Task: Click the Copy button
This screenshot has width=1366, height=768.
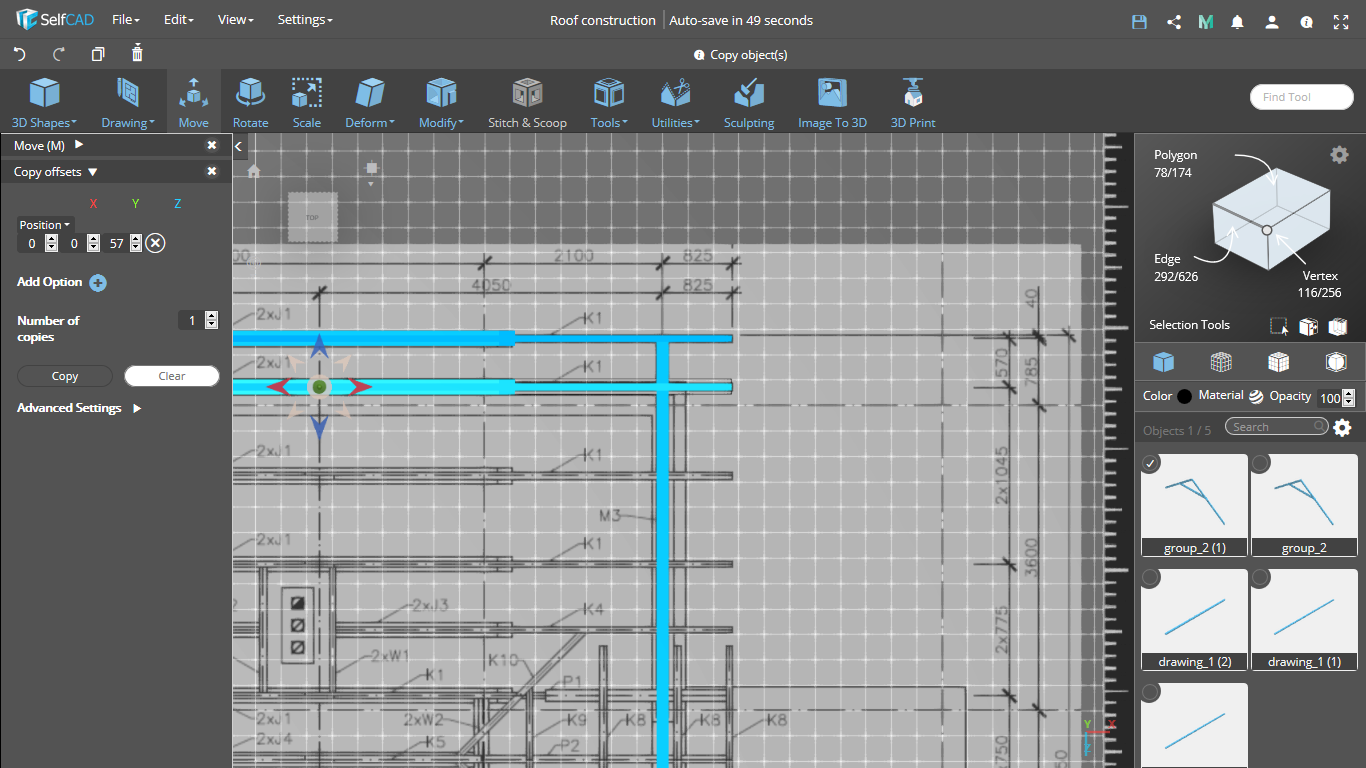Action: [65, 376]
